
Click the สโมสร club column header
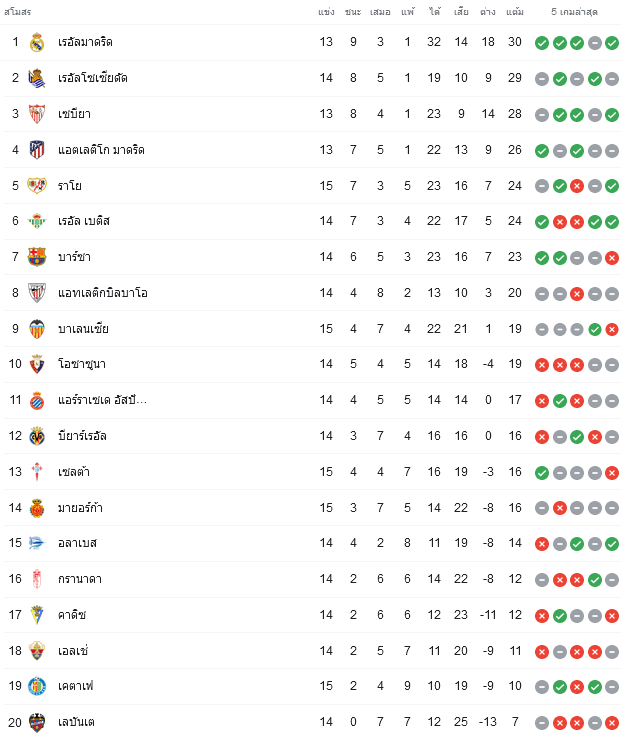pyautogui.click(x=17, y=12)
